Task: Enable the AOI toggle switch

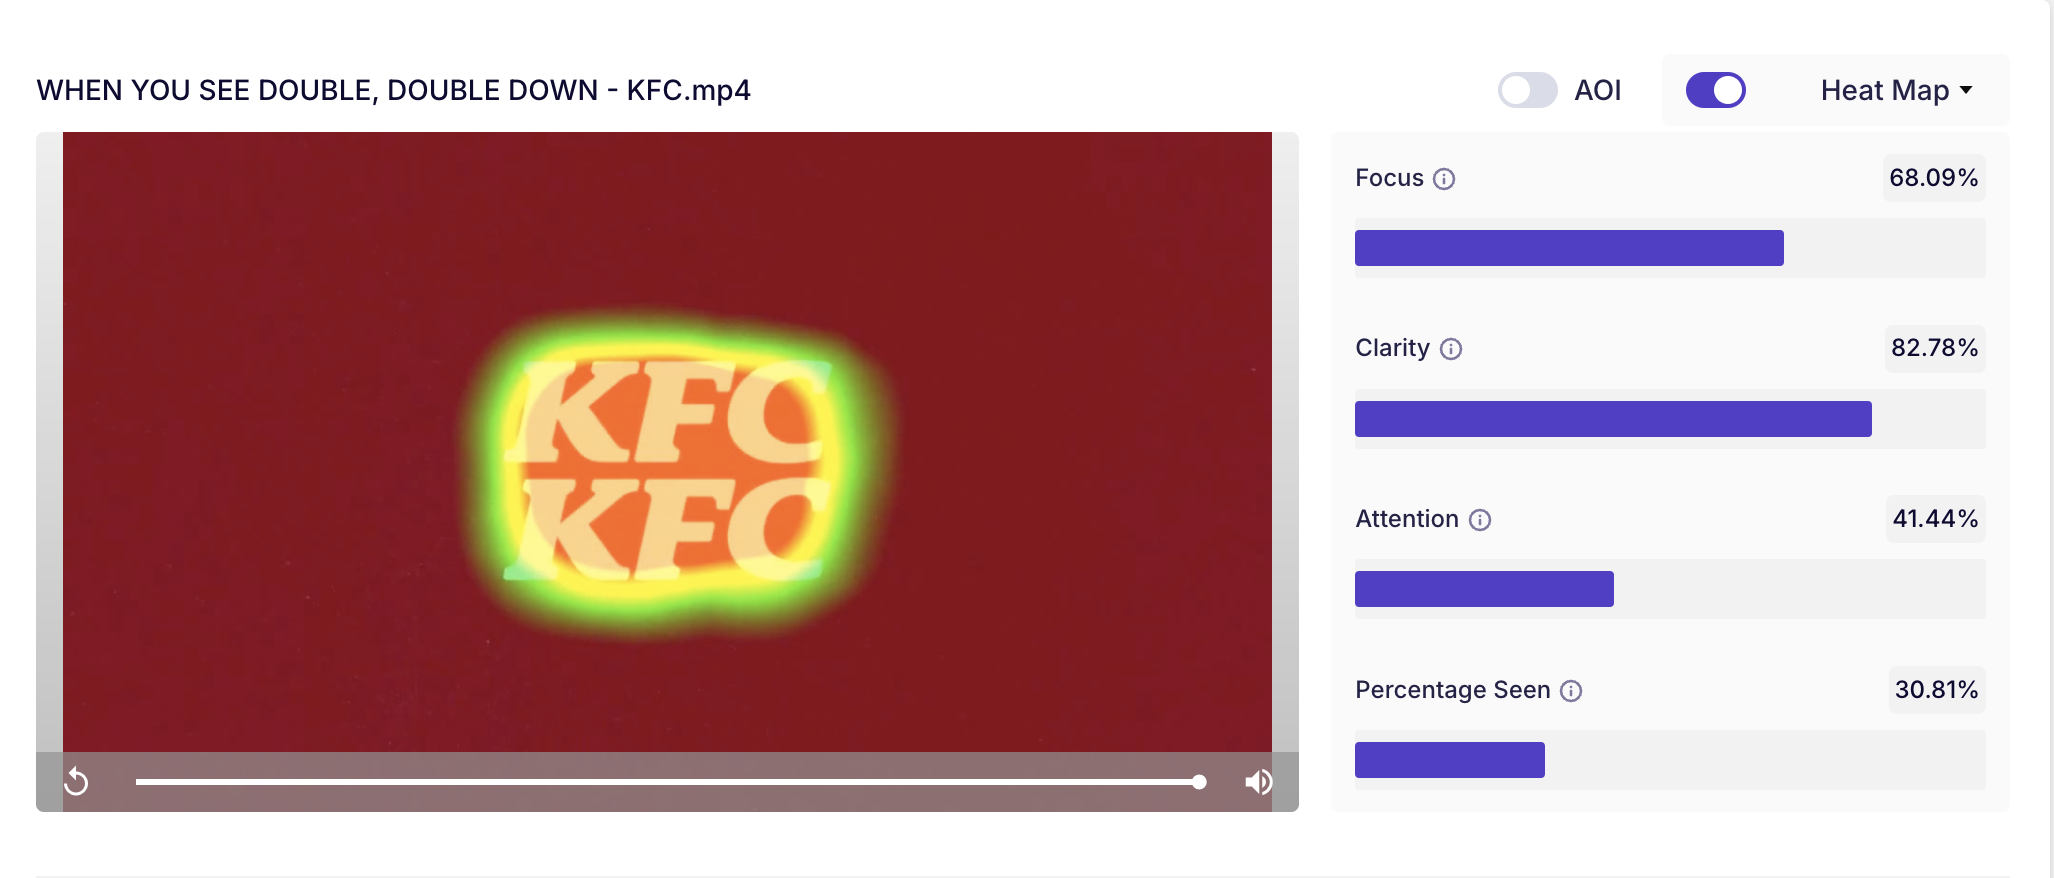Action: click(x=1527, y=90)
